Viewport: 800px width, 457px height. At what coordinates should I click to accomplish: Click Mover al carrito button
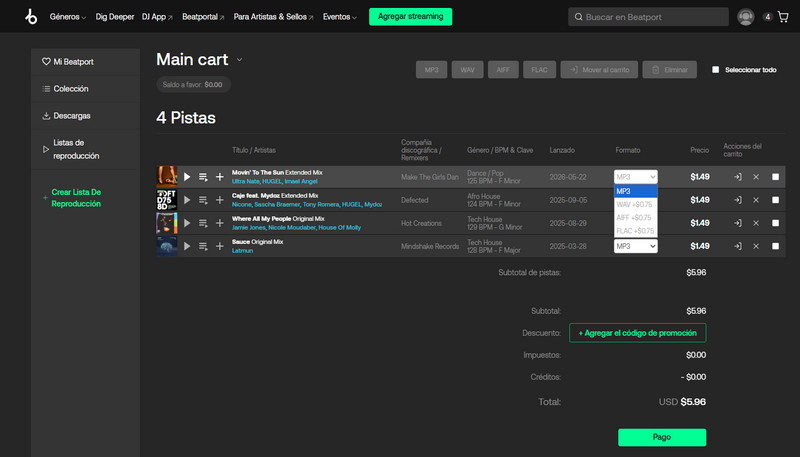point(599,70)
